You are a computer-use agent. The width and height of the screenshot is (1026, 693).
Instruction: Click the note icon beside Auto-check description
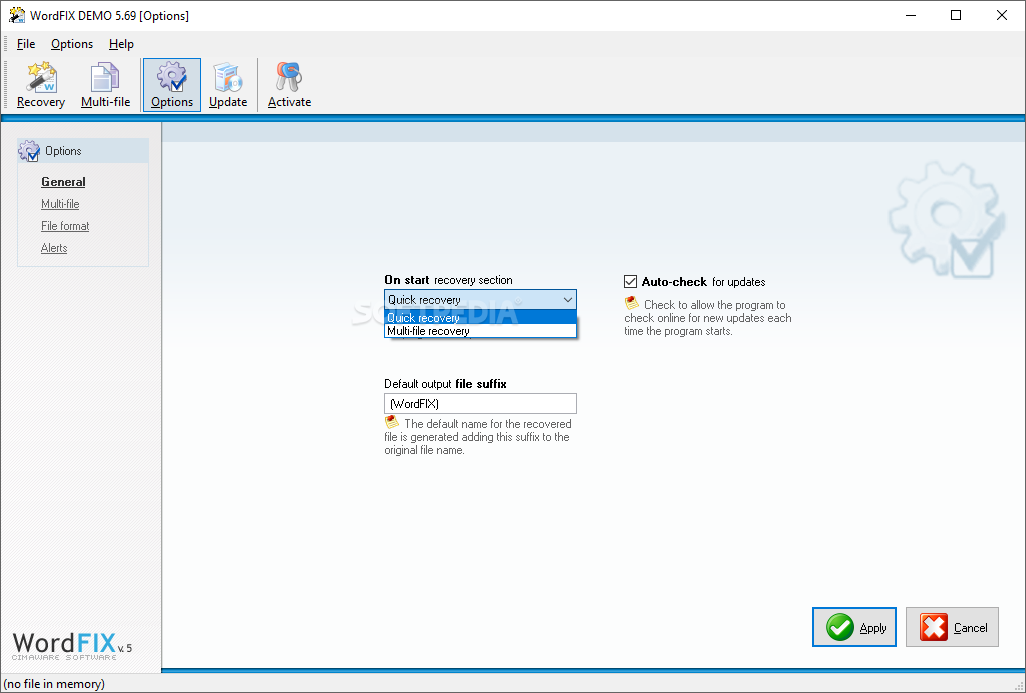pyautogui.click(x=631, y=303)
